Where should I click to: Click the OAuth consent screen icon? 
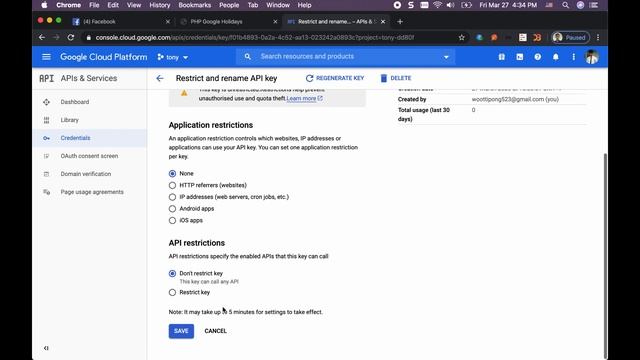(46, 156)
